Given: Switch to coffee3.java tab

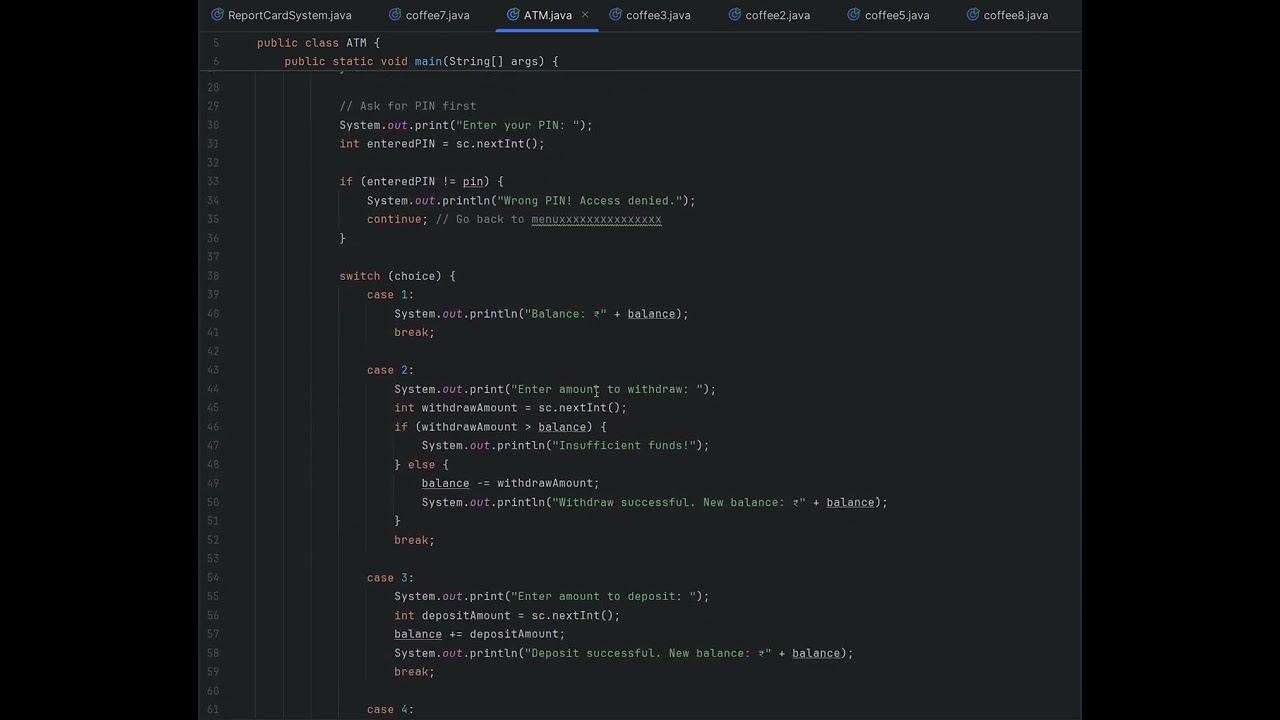Looking at the screenshot, I should click(x=658, y=15).
